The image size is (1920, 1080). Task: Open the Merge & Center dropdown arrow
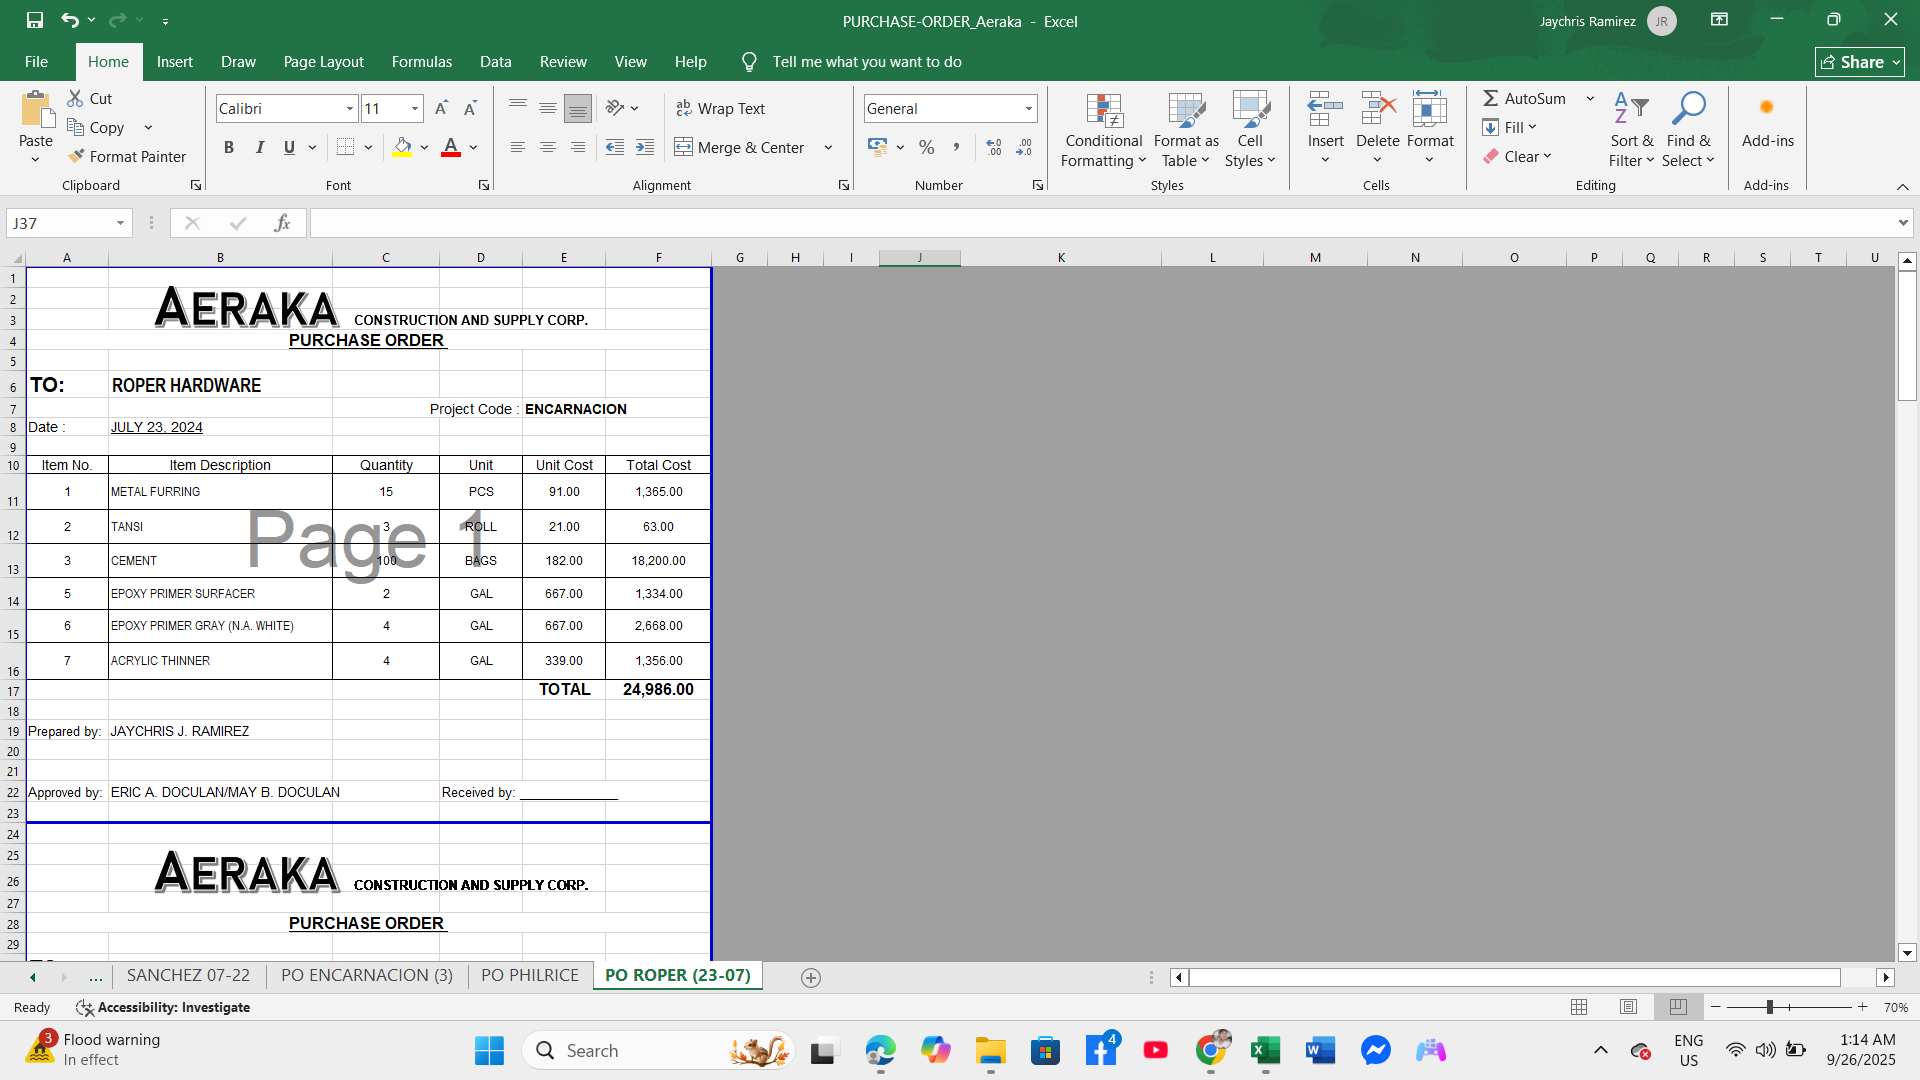(x=828, y=147)
